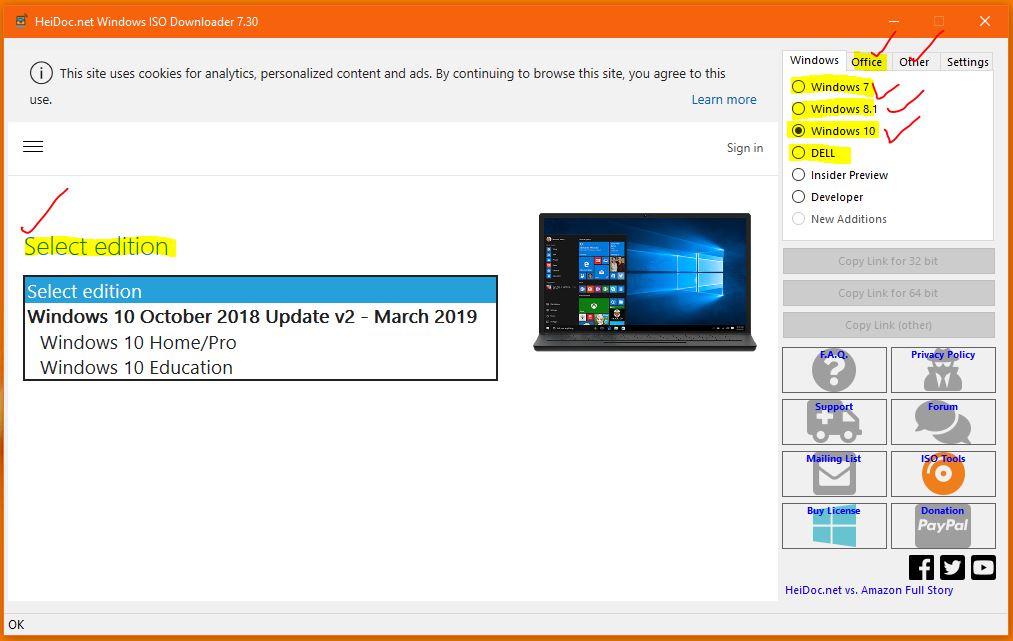Click the Learn more link
1013x641 pixels.
(x=723, y=99)
